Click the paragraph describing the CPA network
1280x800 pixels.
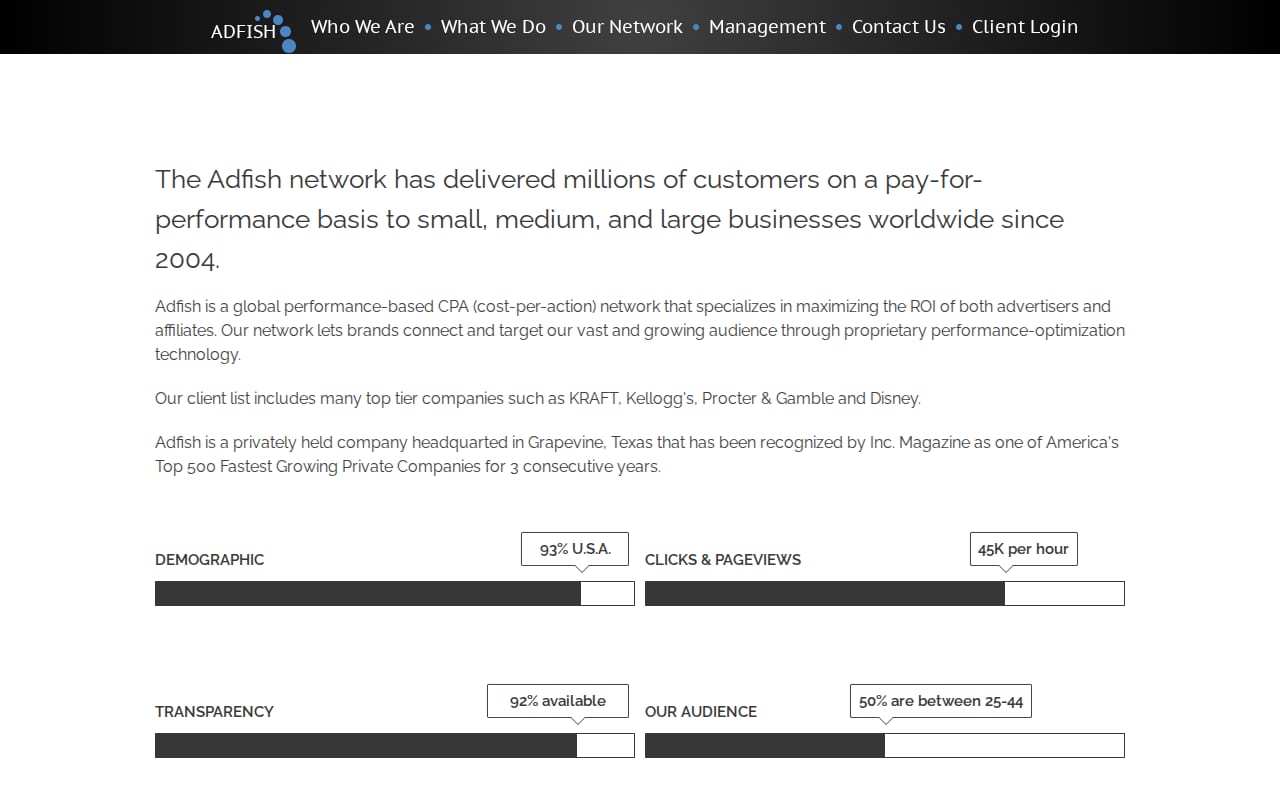point(640,330)
